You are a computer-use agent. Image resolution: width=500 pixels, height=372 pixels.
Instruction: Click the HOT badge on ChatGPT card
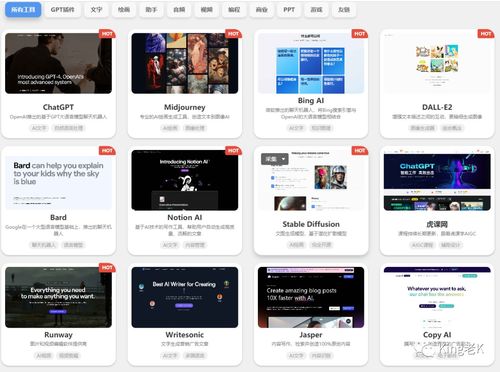107,34
